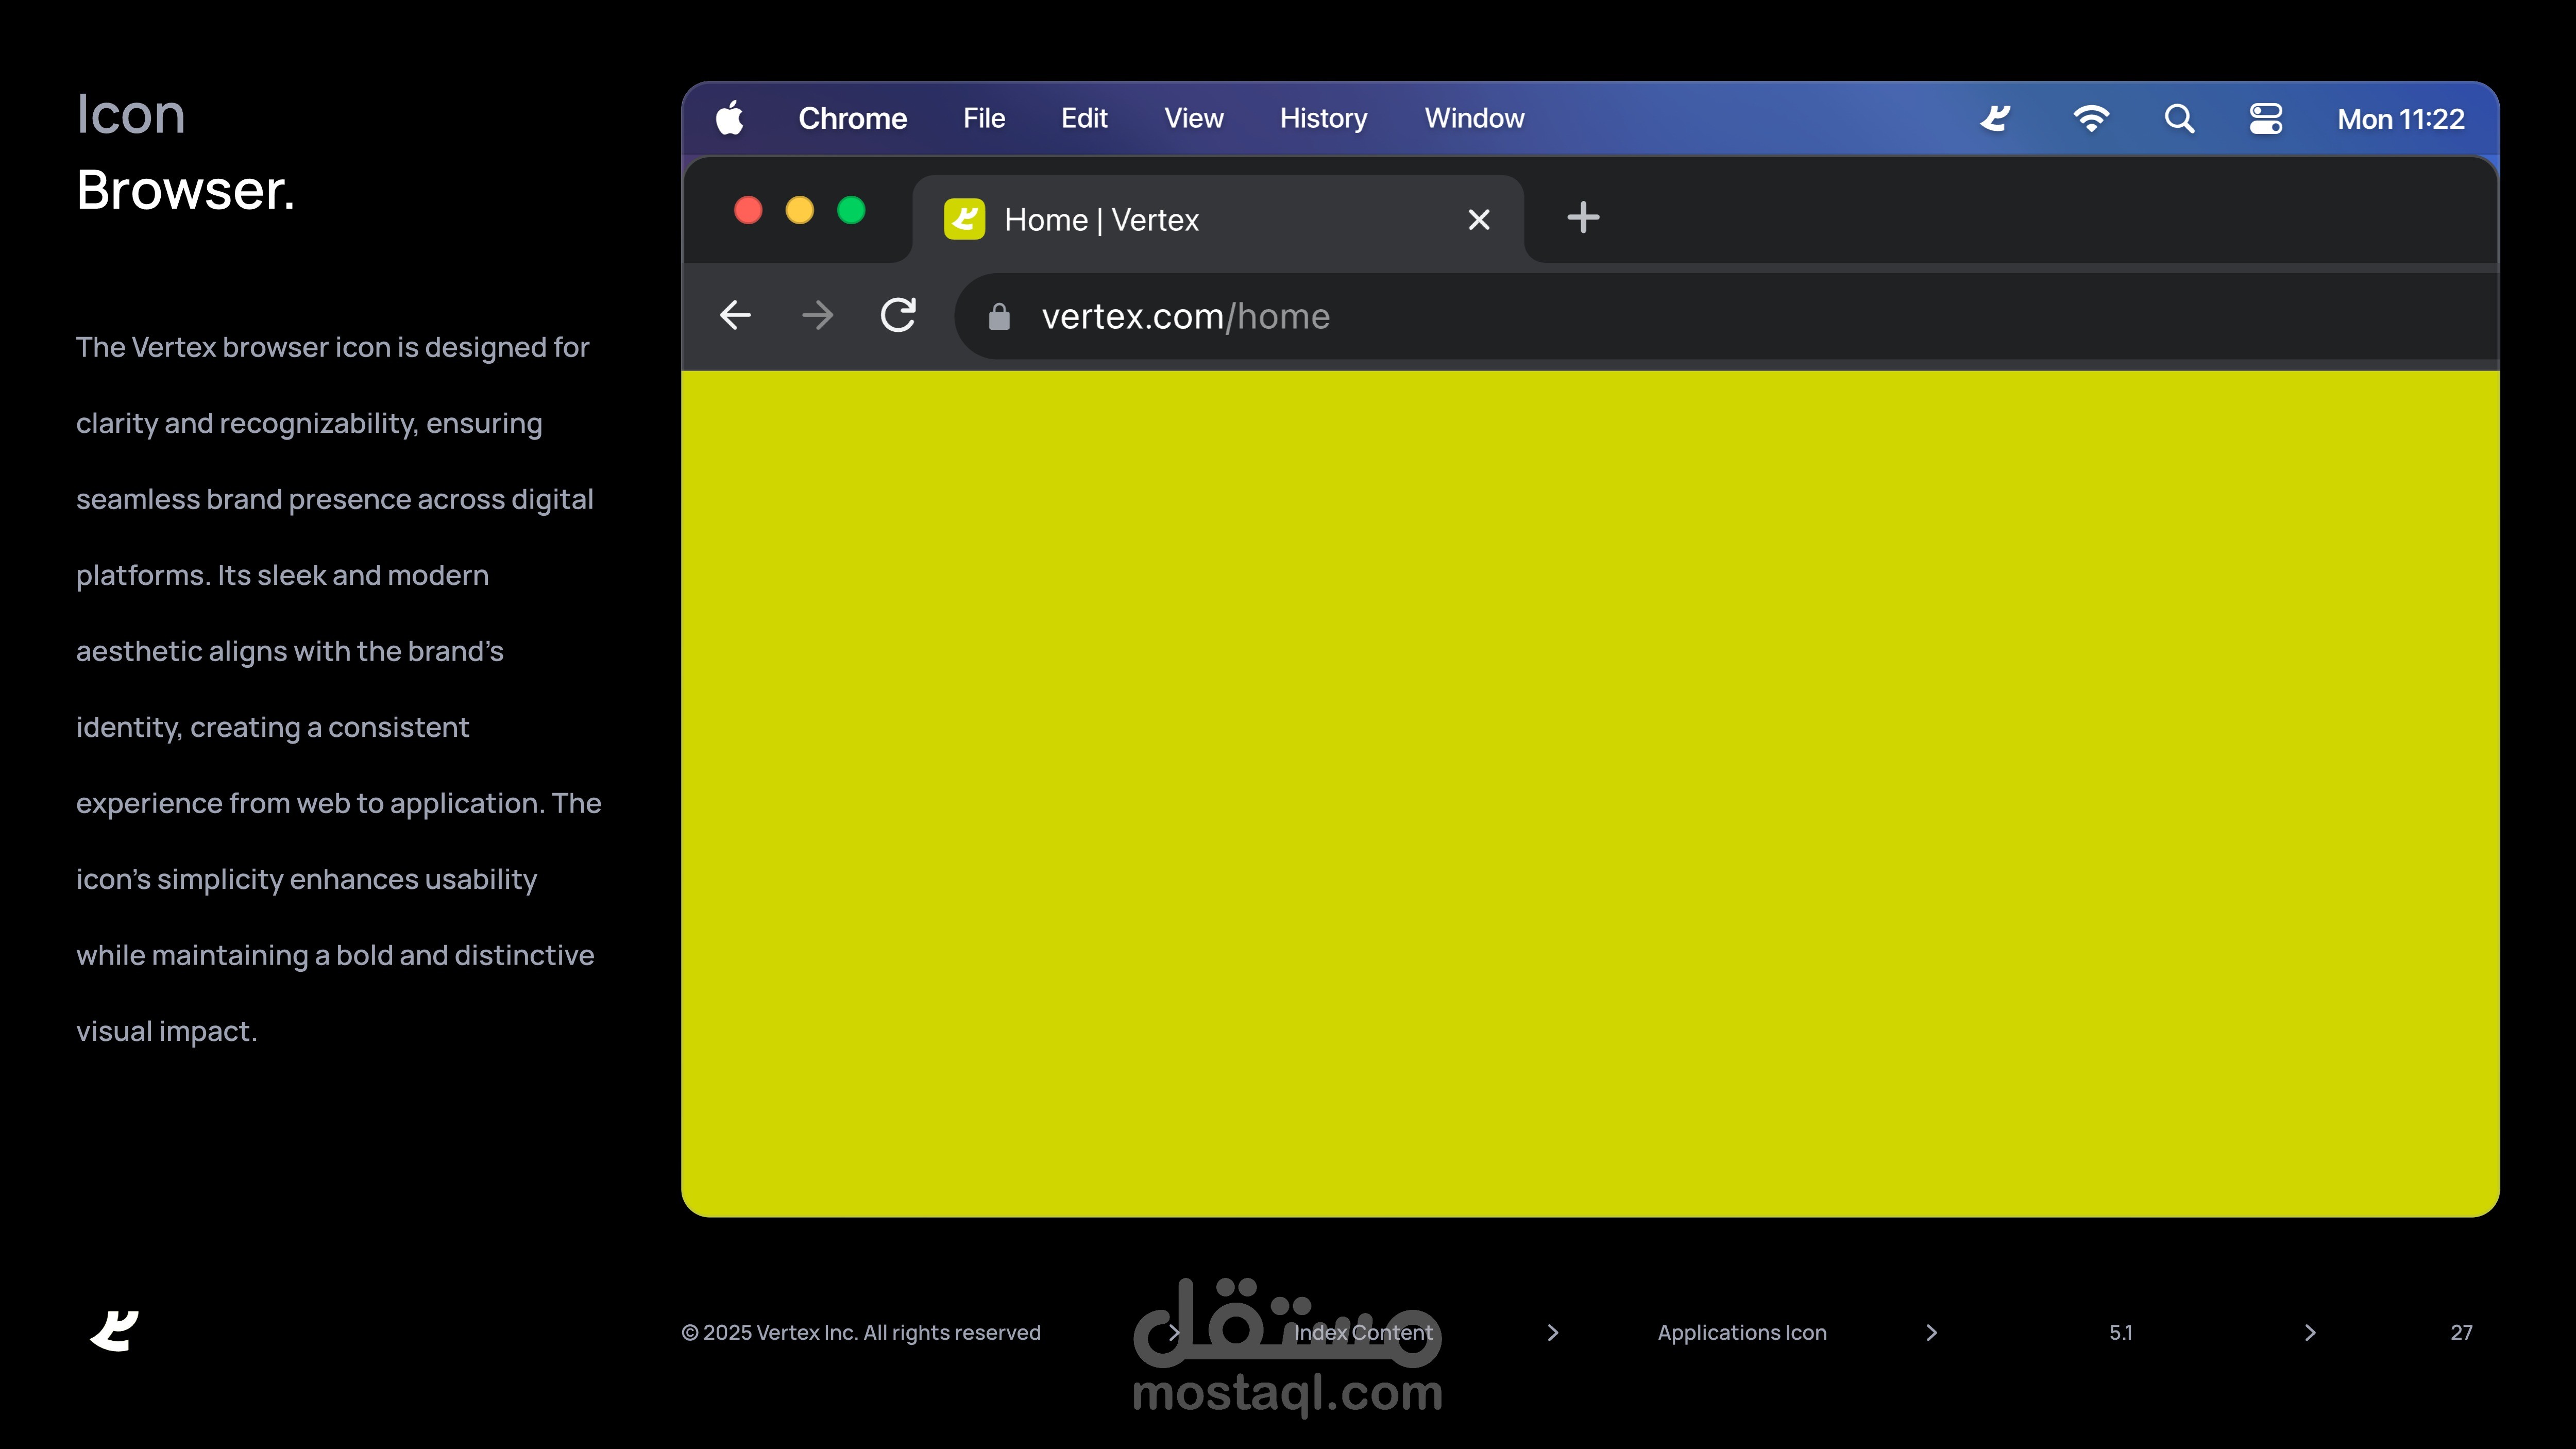Click the Applications Icon footer link
This screenshot has height=1449, width=2576.
pyautogui.click(x=1741, y=1332)
